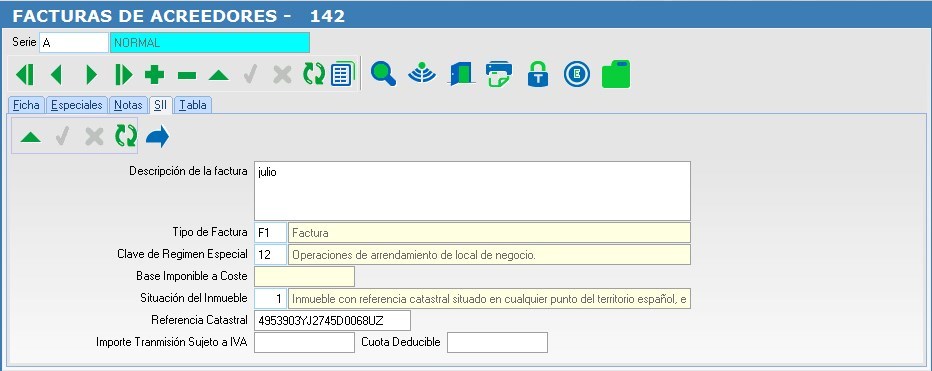This screenshot has height=371, width=932.
Task: Print invoice with printer icon
Action: coord(498,74)
